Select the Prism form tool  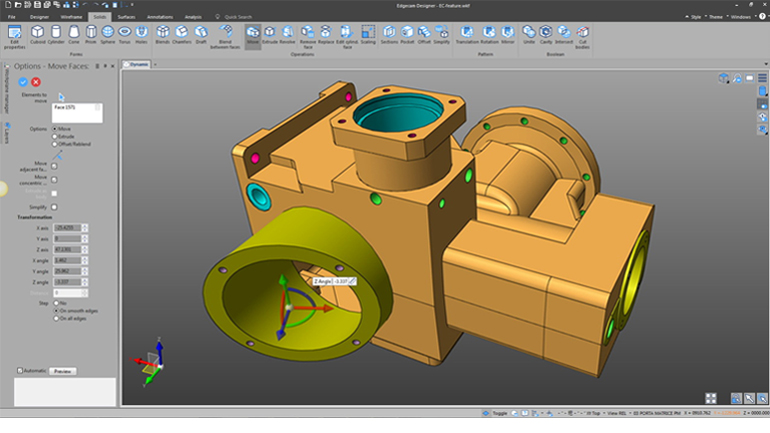pyautogui.click(x=91, y=35)
